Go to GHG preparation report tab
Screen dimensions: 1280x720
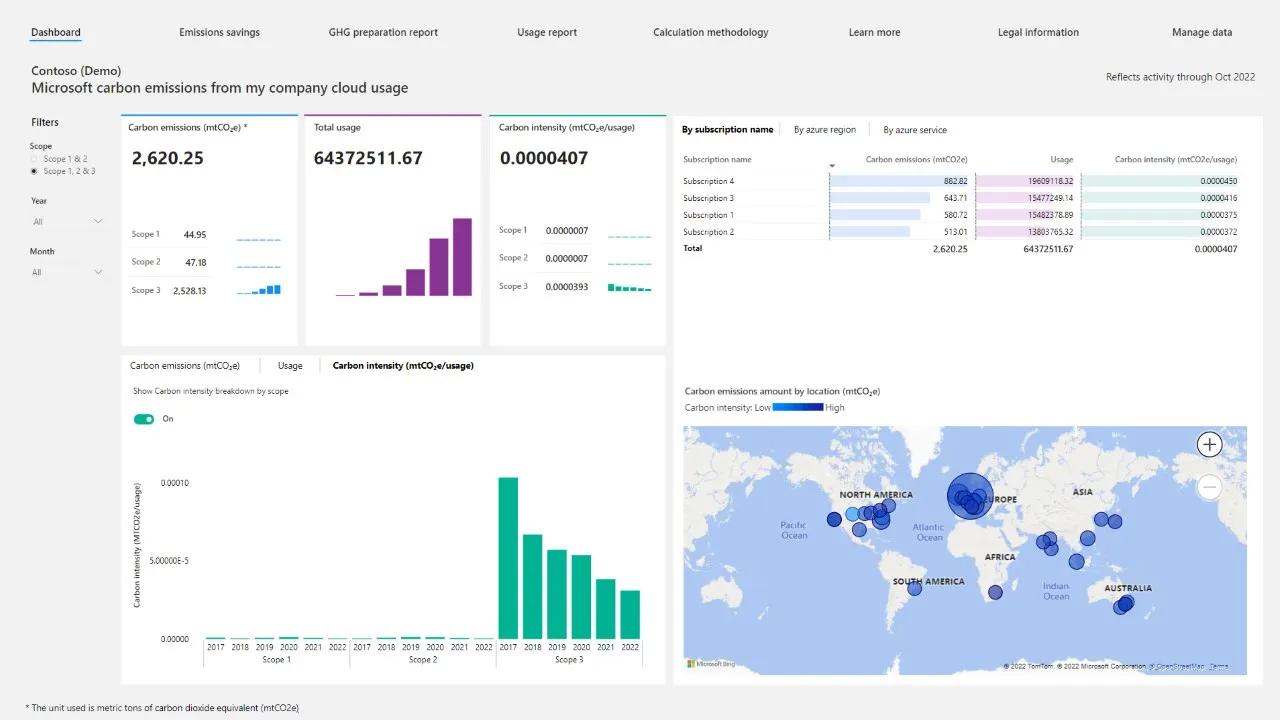[383, 32]
